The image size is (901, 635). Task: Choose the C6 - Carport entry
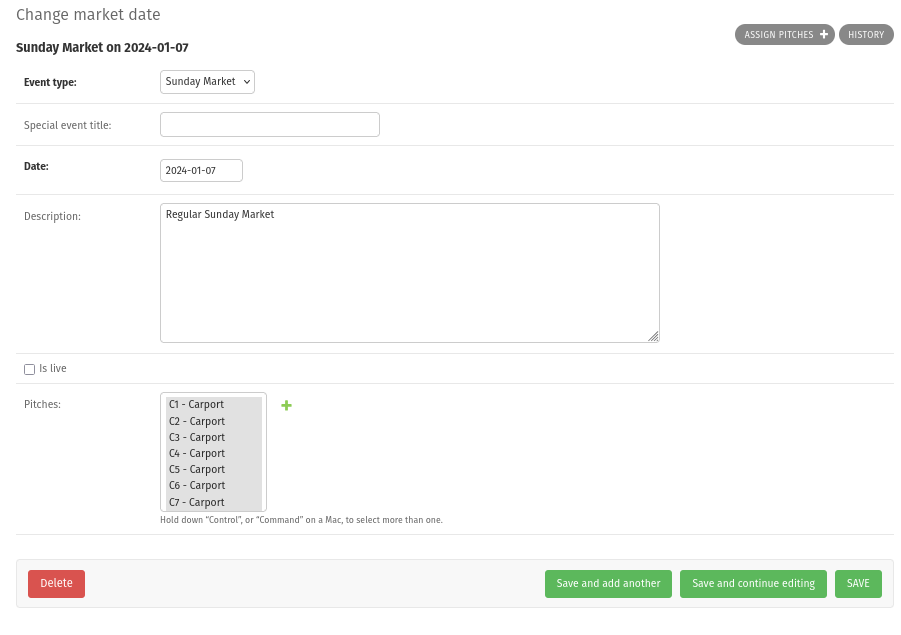tap(213, 485)
